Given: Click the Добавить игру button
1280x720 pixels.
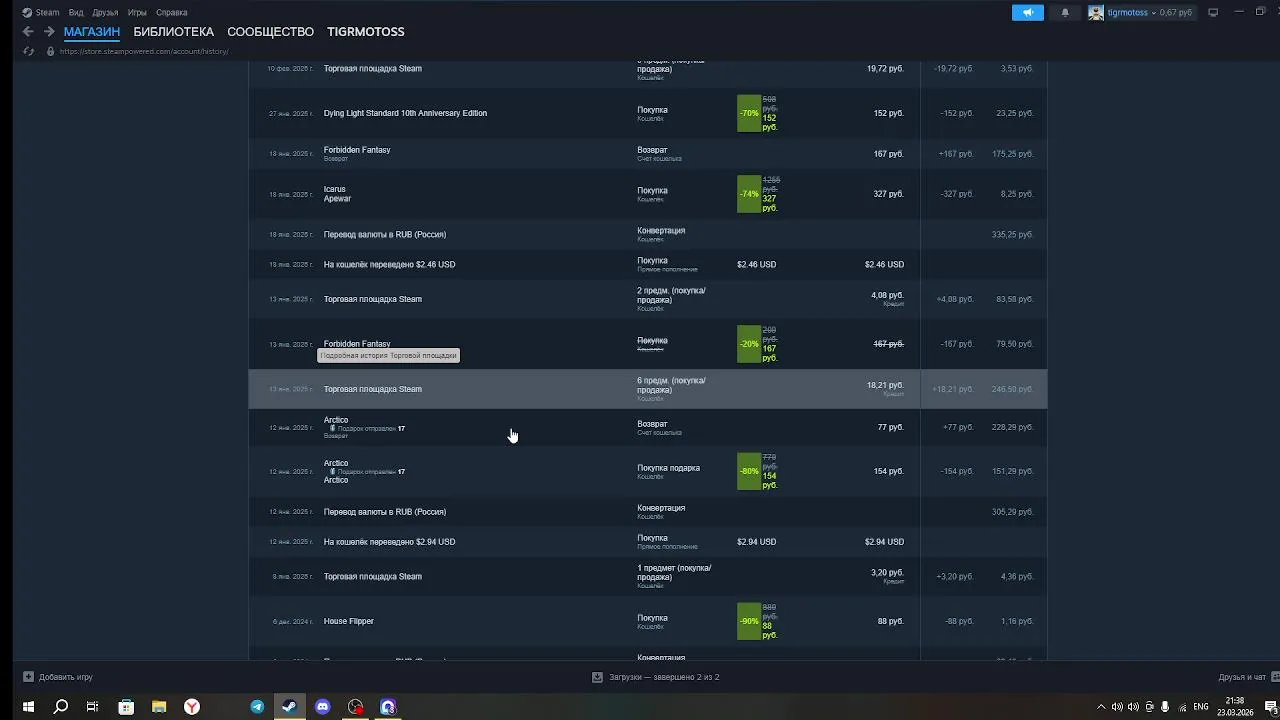Looking at the screenshot, I should point(58,677).
